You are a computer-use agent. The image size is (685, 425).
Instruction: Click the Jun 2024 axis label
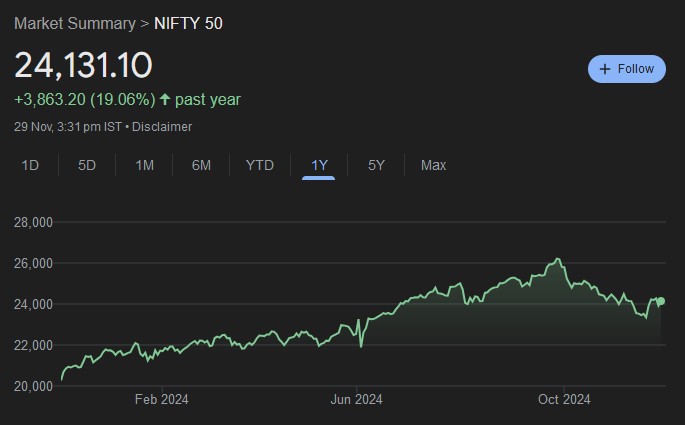pos(356,400)
